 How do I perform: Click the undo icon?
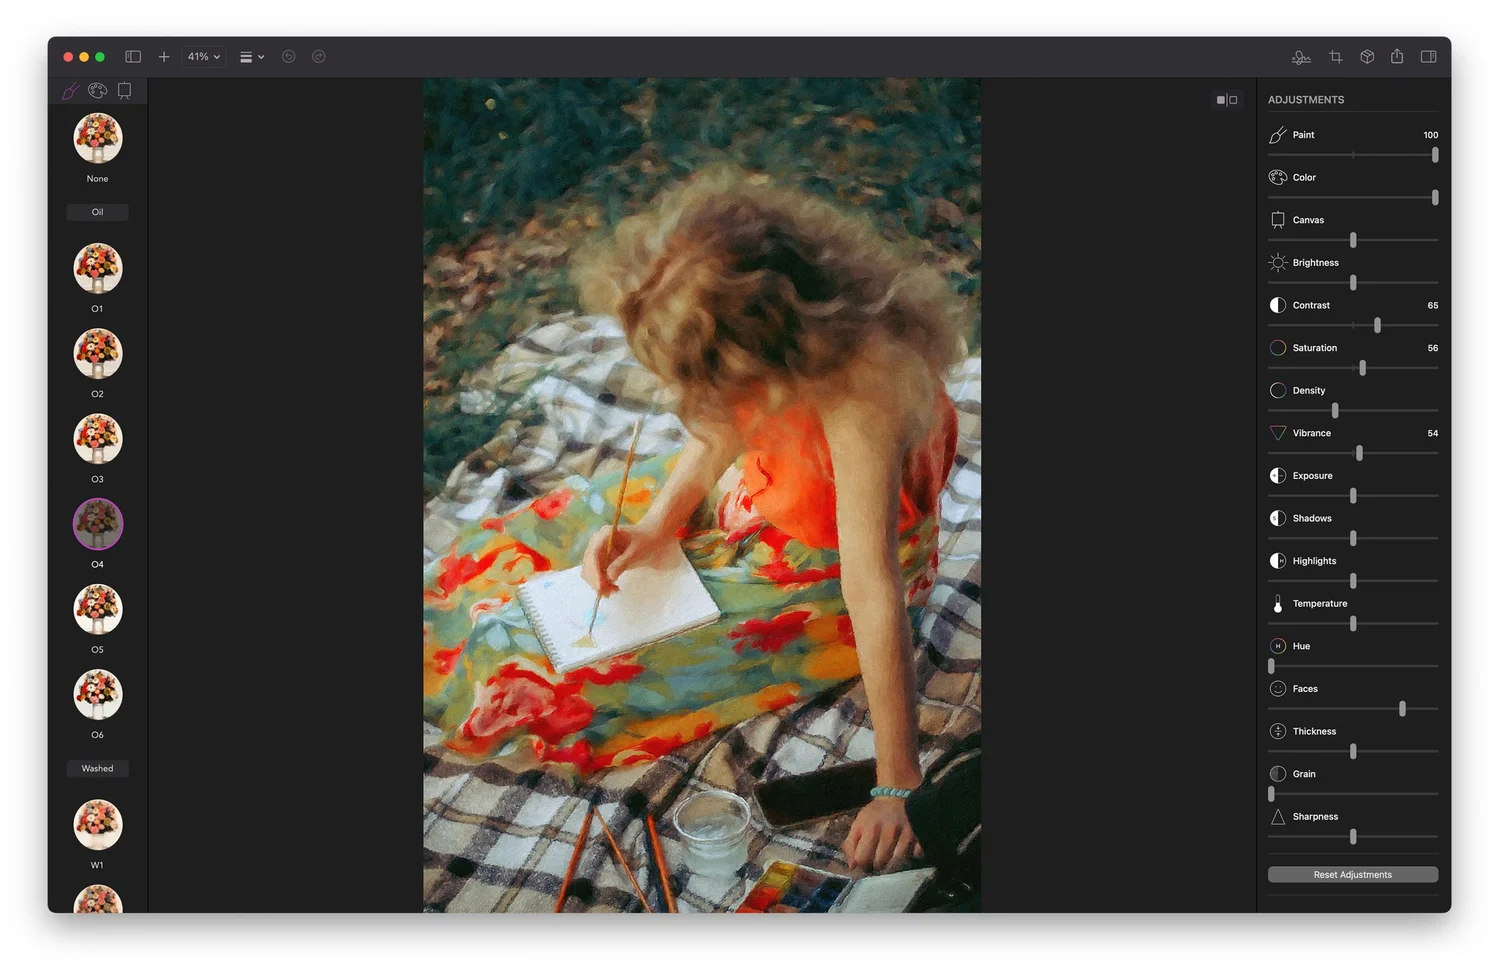point(289,57)
